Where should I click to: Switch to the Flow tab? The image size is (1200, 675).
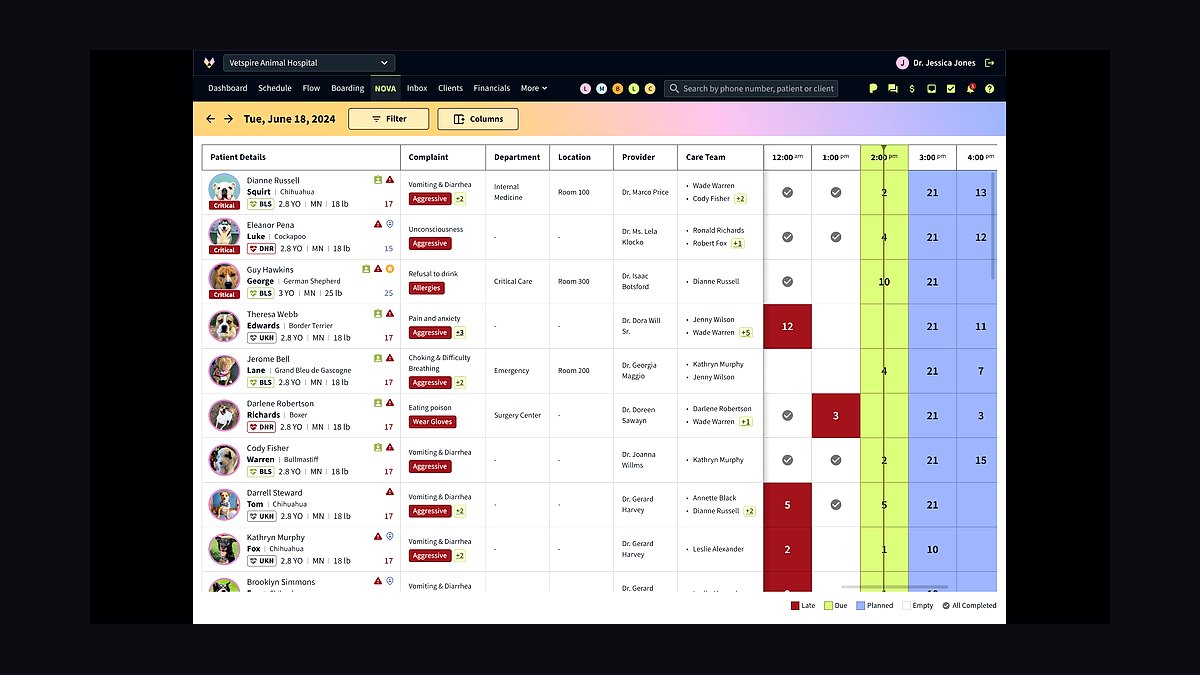pos(311,88)
